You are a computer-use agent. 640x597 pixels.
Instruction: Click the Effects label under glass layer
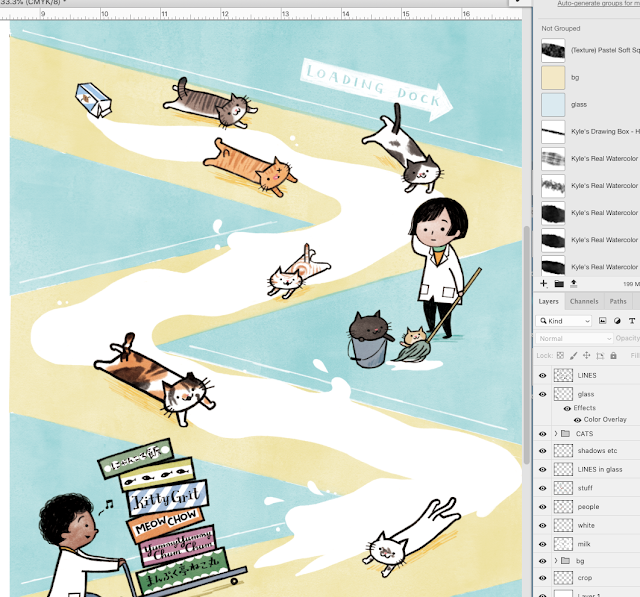584,408
